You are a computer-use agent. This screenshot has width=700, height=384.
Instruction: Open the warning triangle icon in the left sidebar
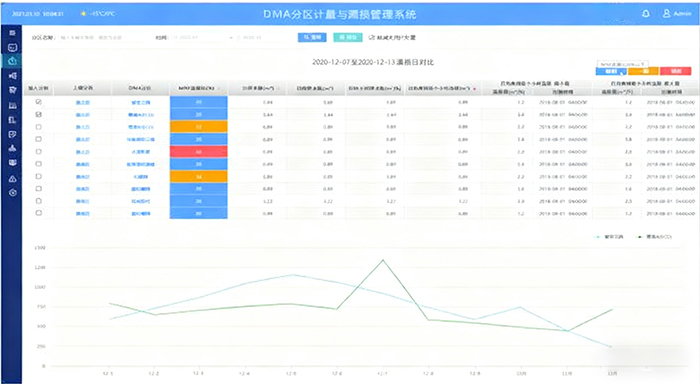point(12,179)
